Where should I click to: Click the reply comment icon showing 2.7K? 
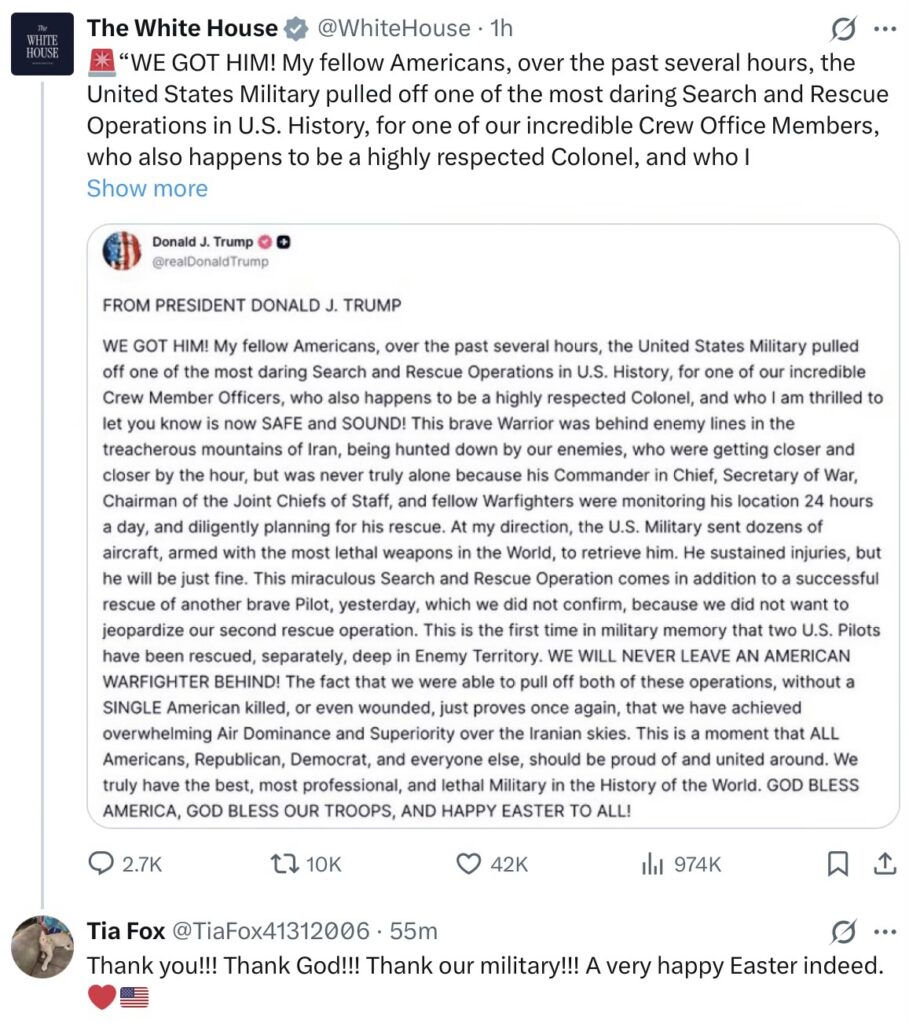tap(101, 864)
